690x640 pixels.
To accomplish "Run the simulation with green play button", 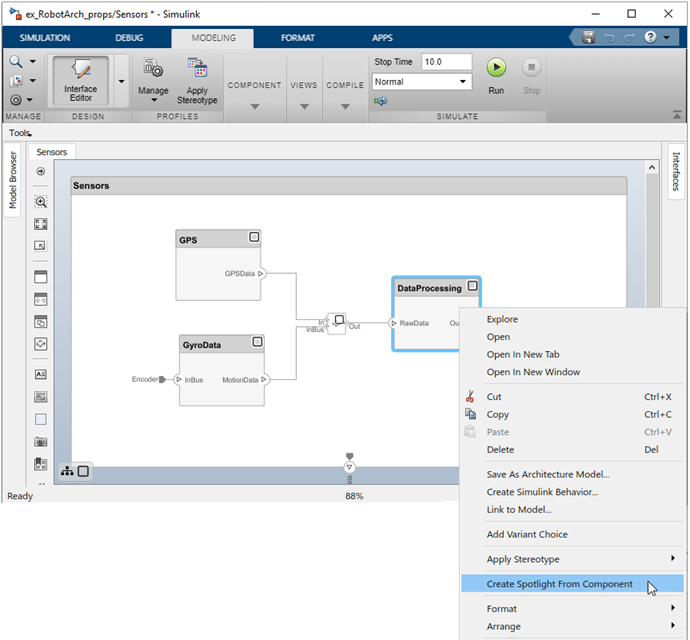I will click(496, 67).
